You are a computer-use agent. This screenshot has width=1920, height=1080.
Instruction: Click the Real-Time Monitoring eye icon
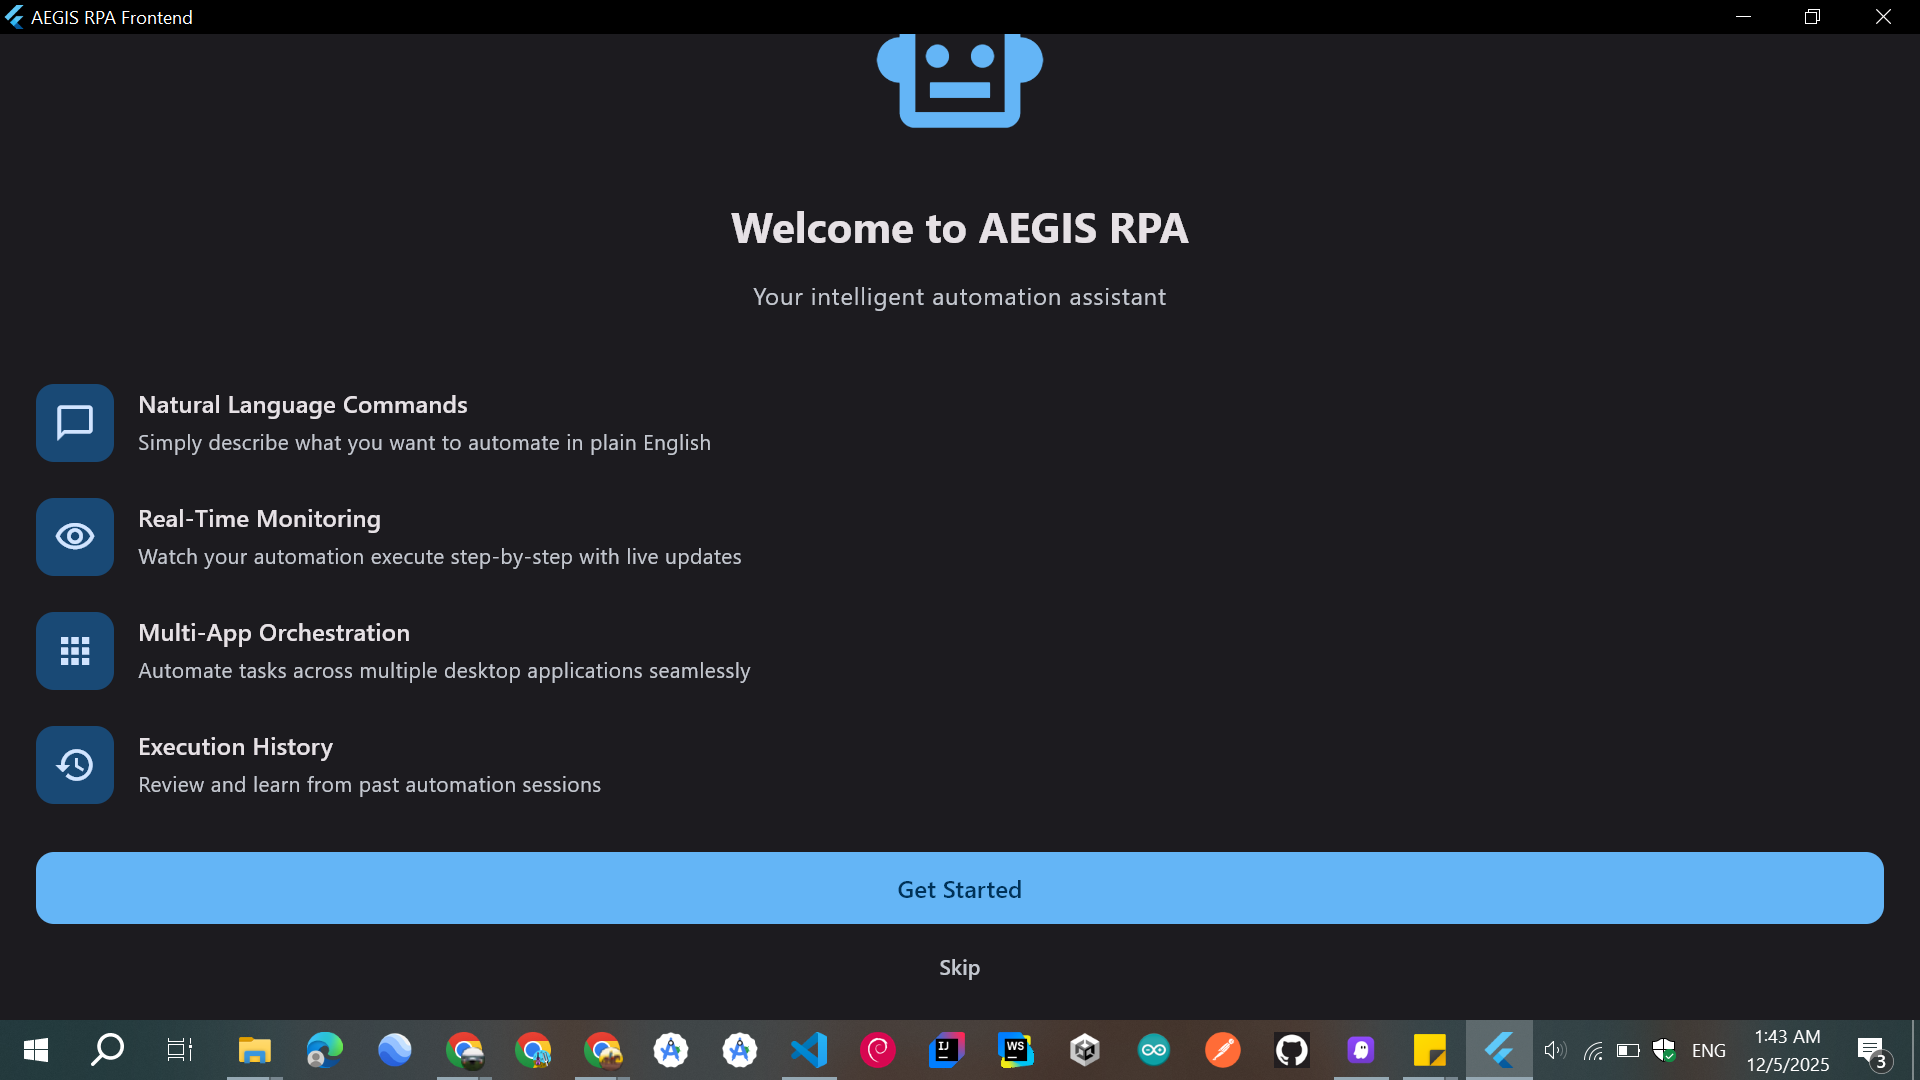click(x=75, y=537)
